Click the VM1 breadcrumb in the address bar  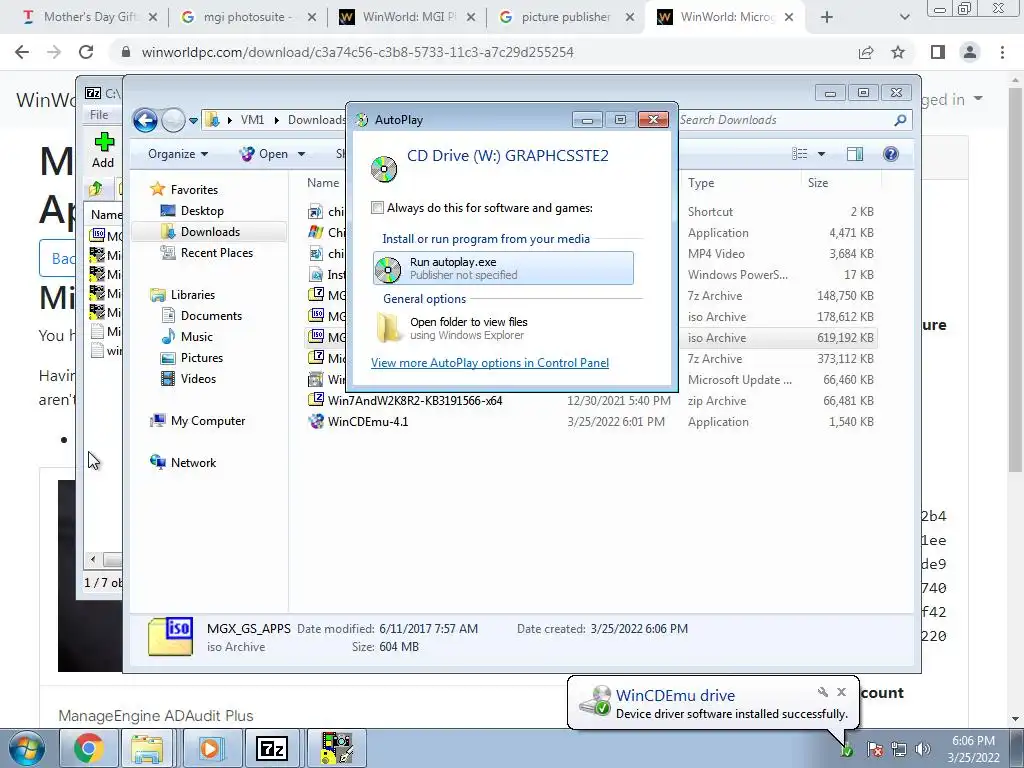[x=252, y=120]
